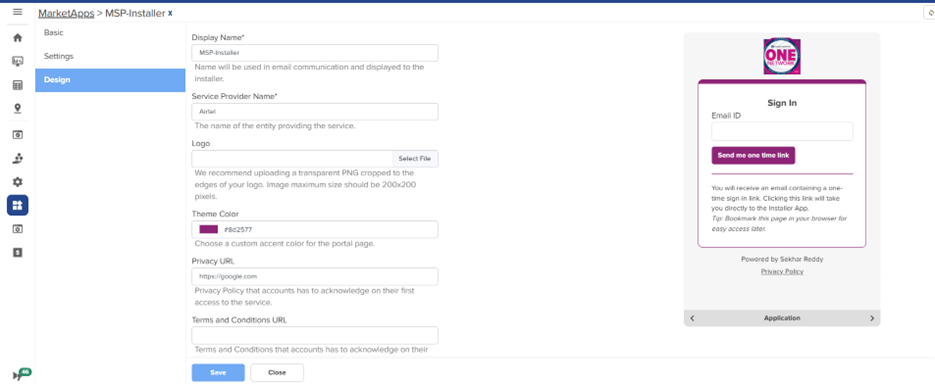The width and height of the screenshot is (935, 384).
Task: Go to next preview page arrow
Action: pos(872,318)
